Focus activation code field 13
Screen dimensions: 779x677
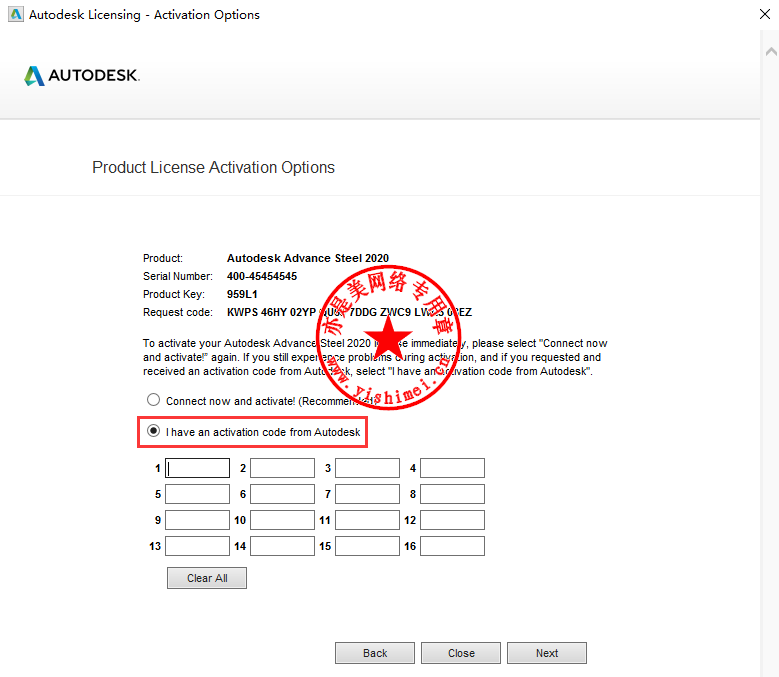197,546
